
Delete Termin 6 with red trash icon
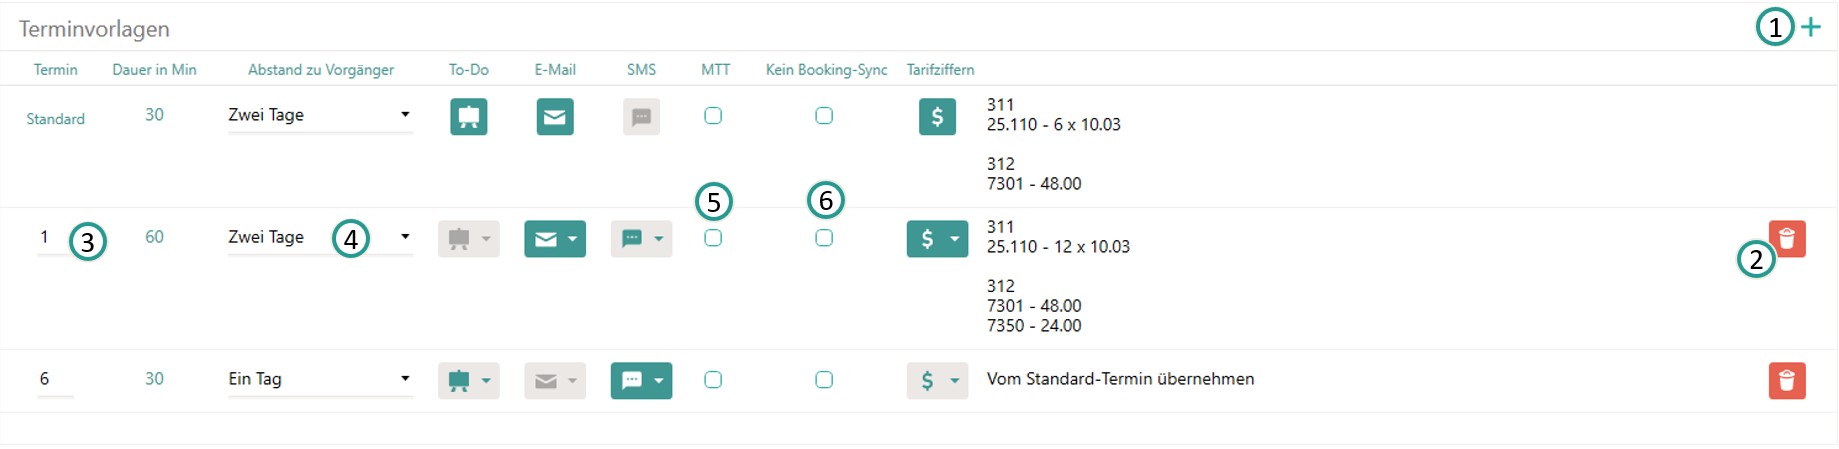(x=1787, y=381)
